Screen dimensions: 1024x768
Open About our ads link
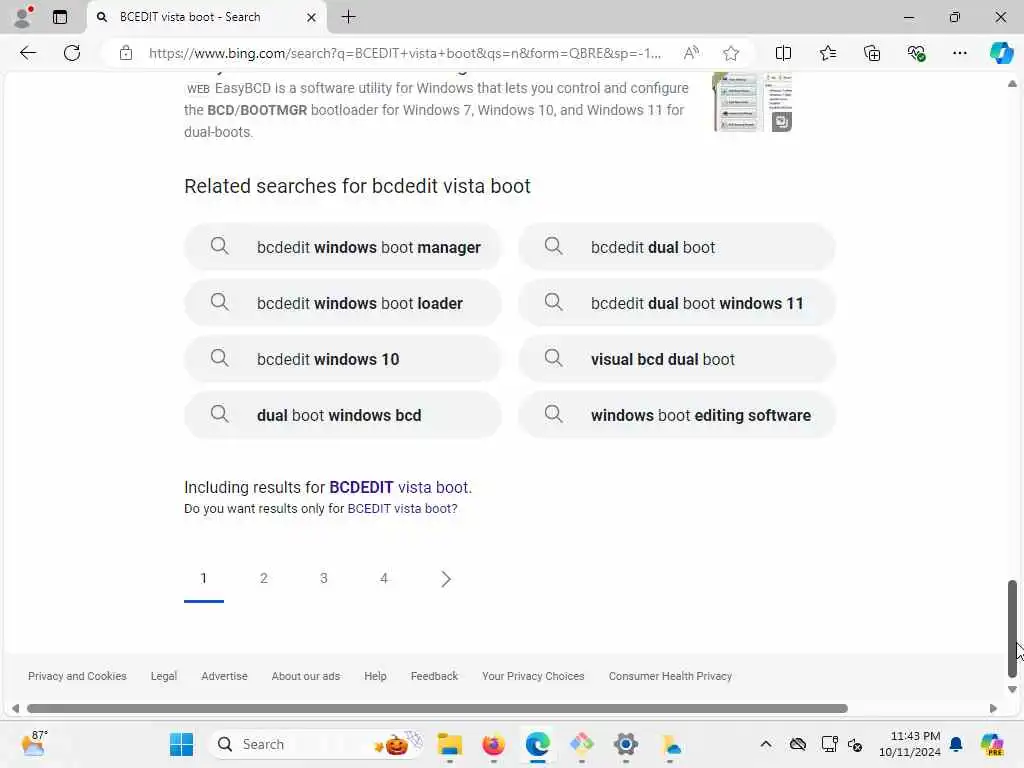point(306,677)
